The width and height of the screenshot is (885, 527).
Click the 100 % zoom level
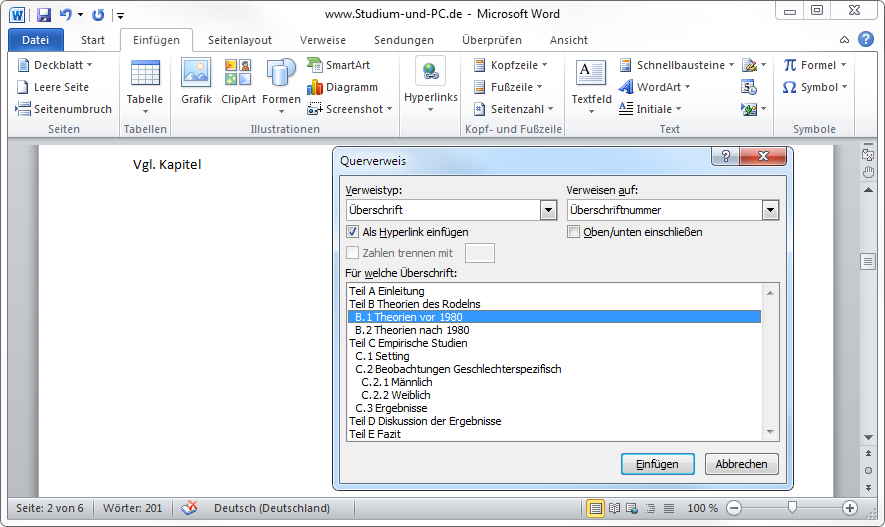(702, 508)
